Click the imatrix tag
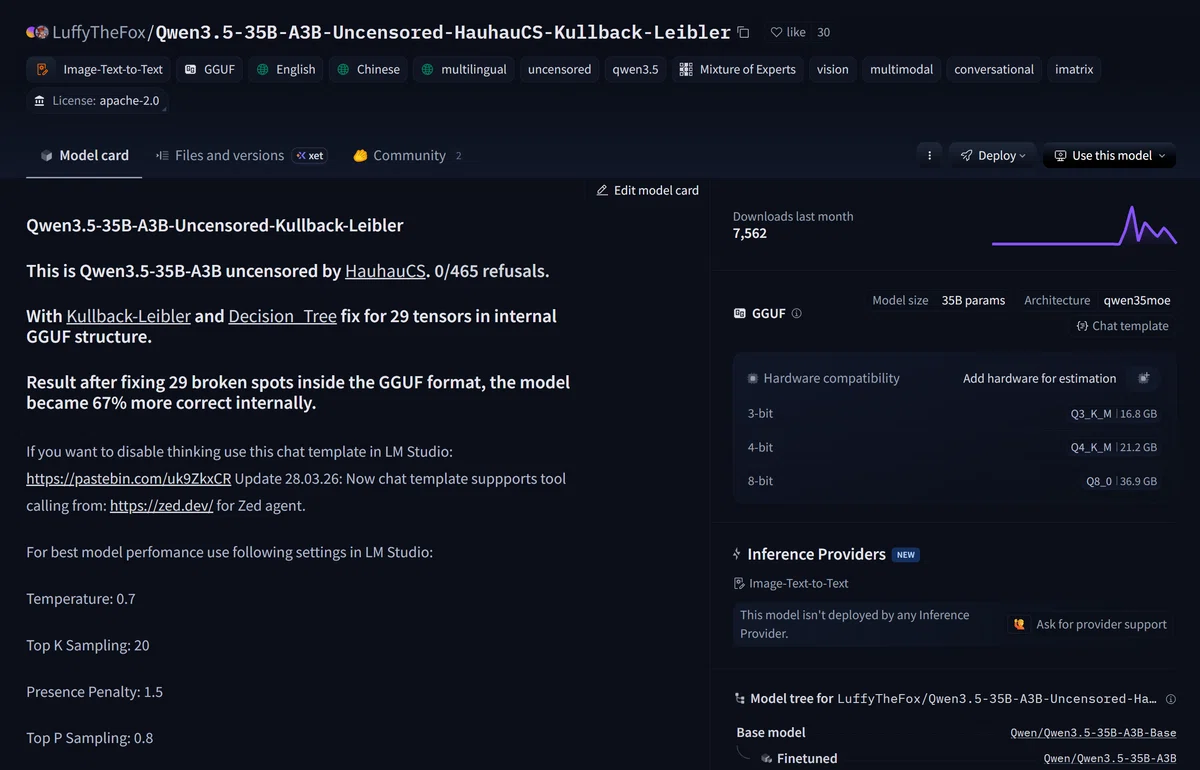The image size is (1200, 770). pos(1074,69)
